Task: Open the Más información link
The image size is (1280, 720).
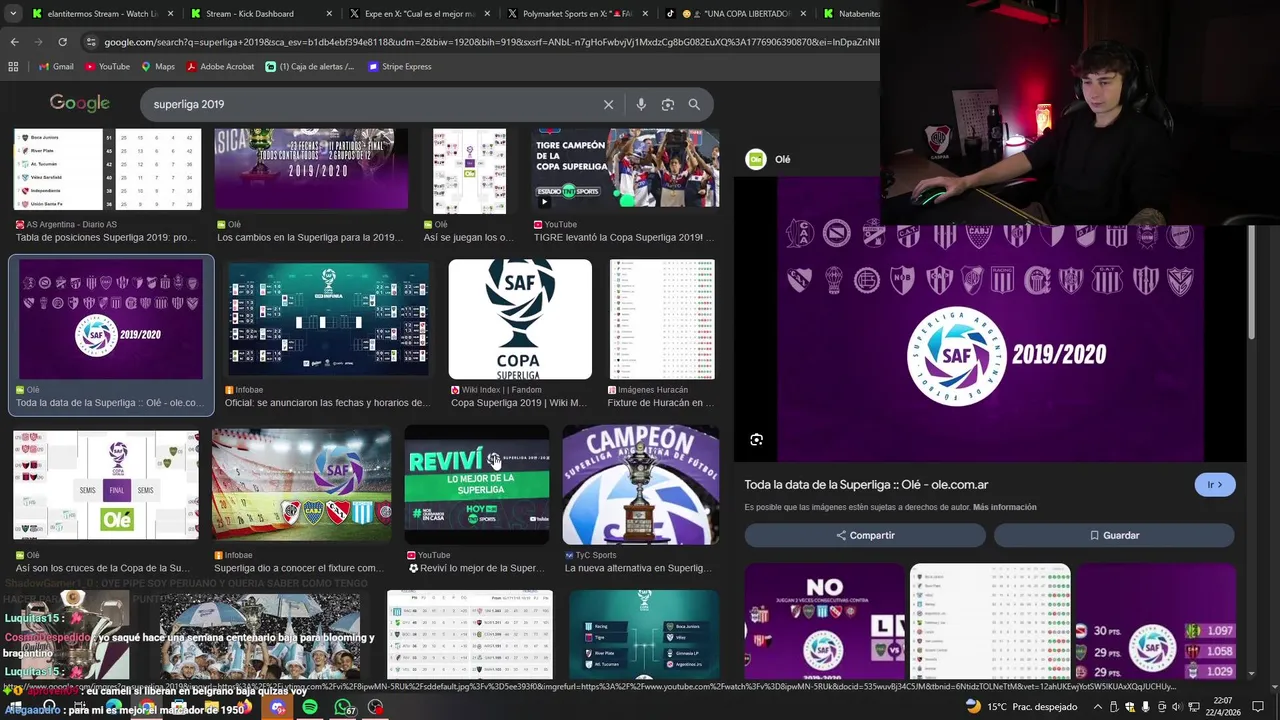Action: (1004, 507)
